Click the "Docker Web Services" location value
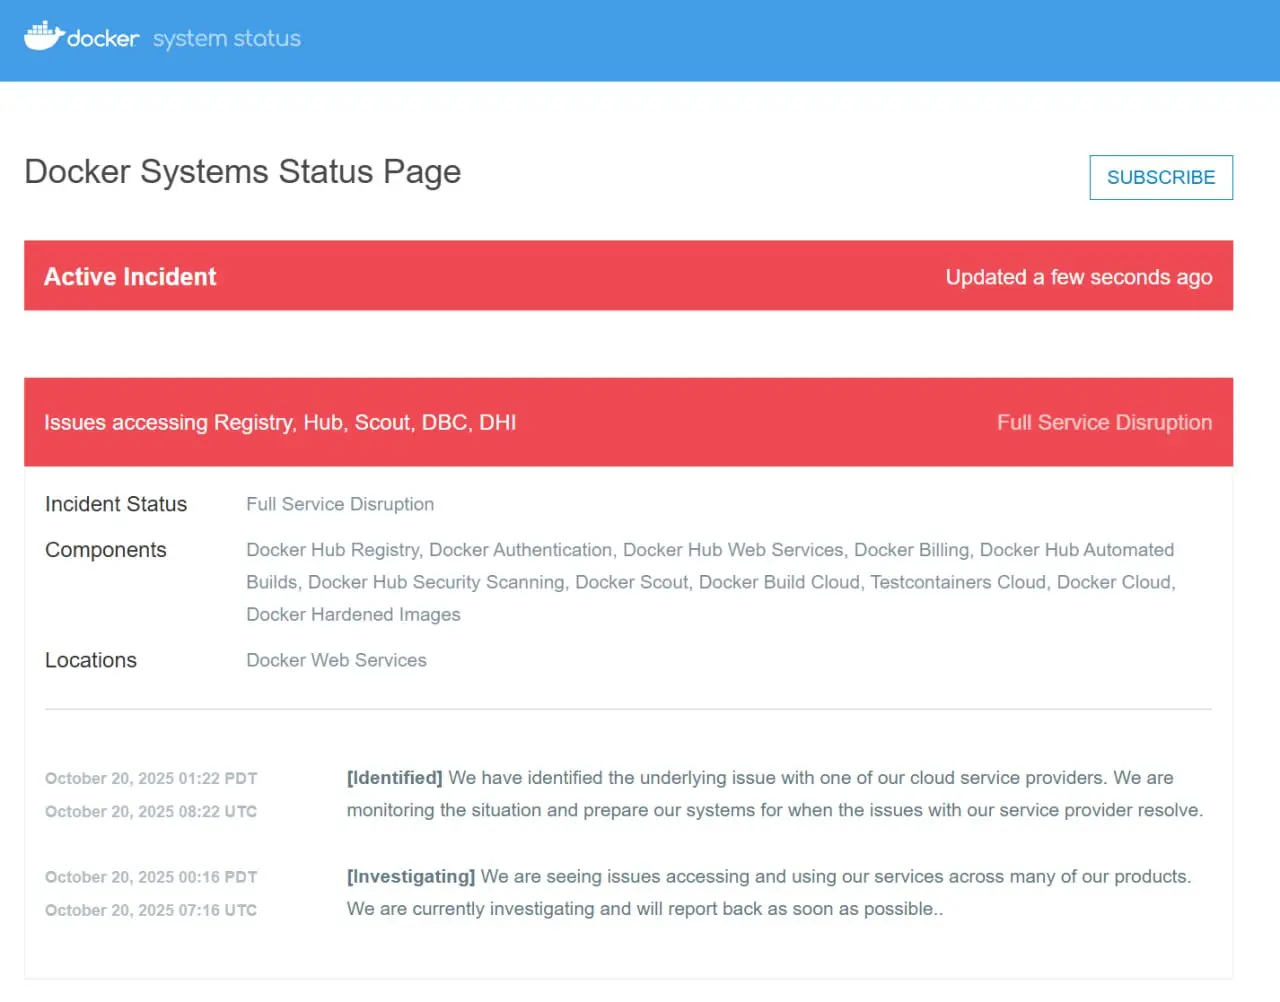The image size is (1280, 1002). coord(337,660)
